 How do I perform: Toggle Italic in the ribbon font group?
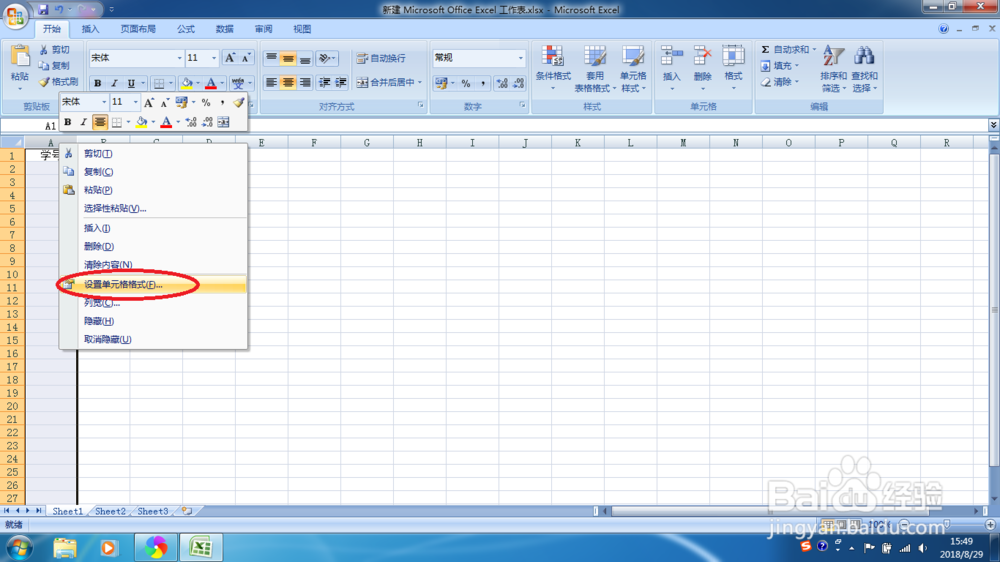pyautogui.click(x=114, y=83)
